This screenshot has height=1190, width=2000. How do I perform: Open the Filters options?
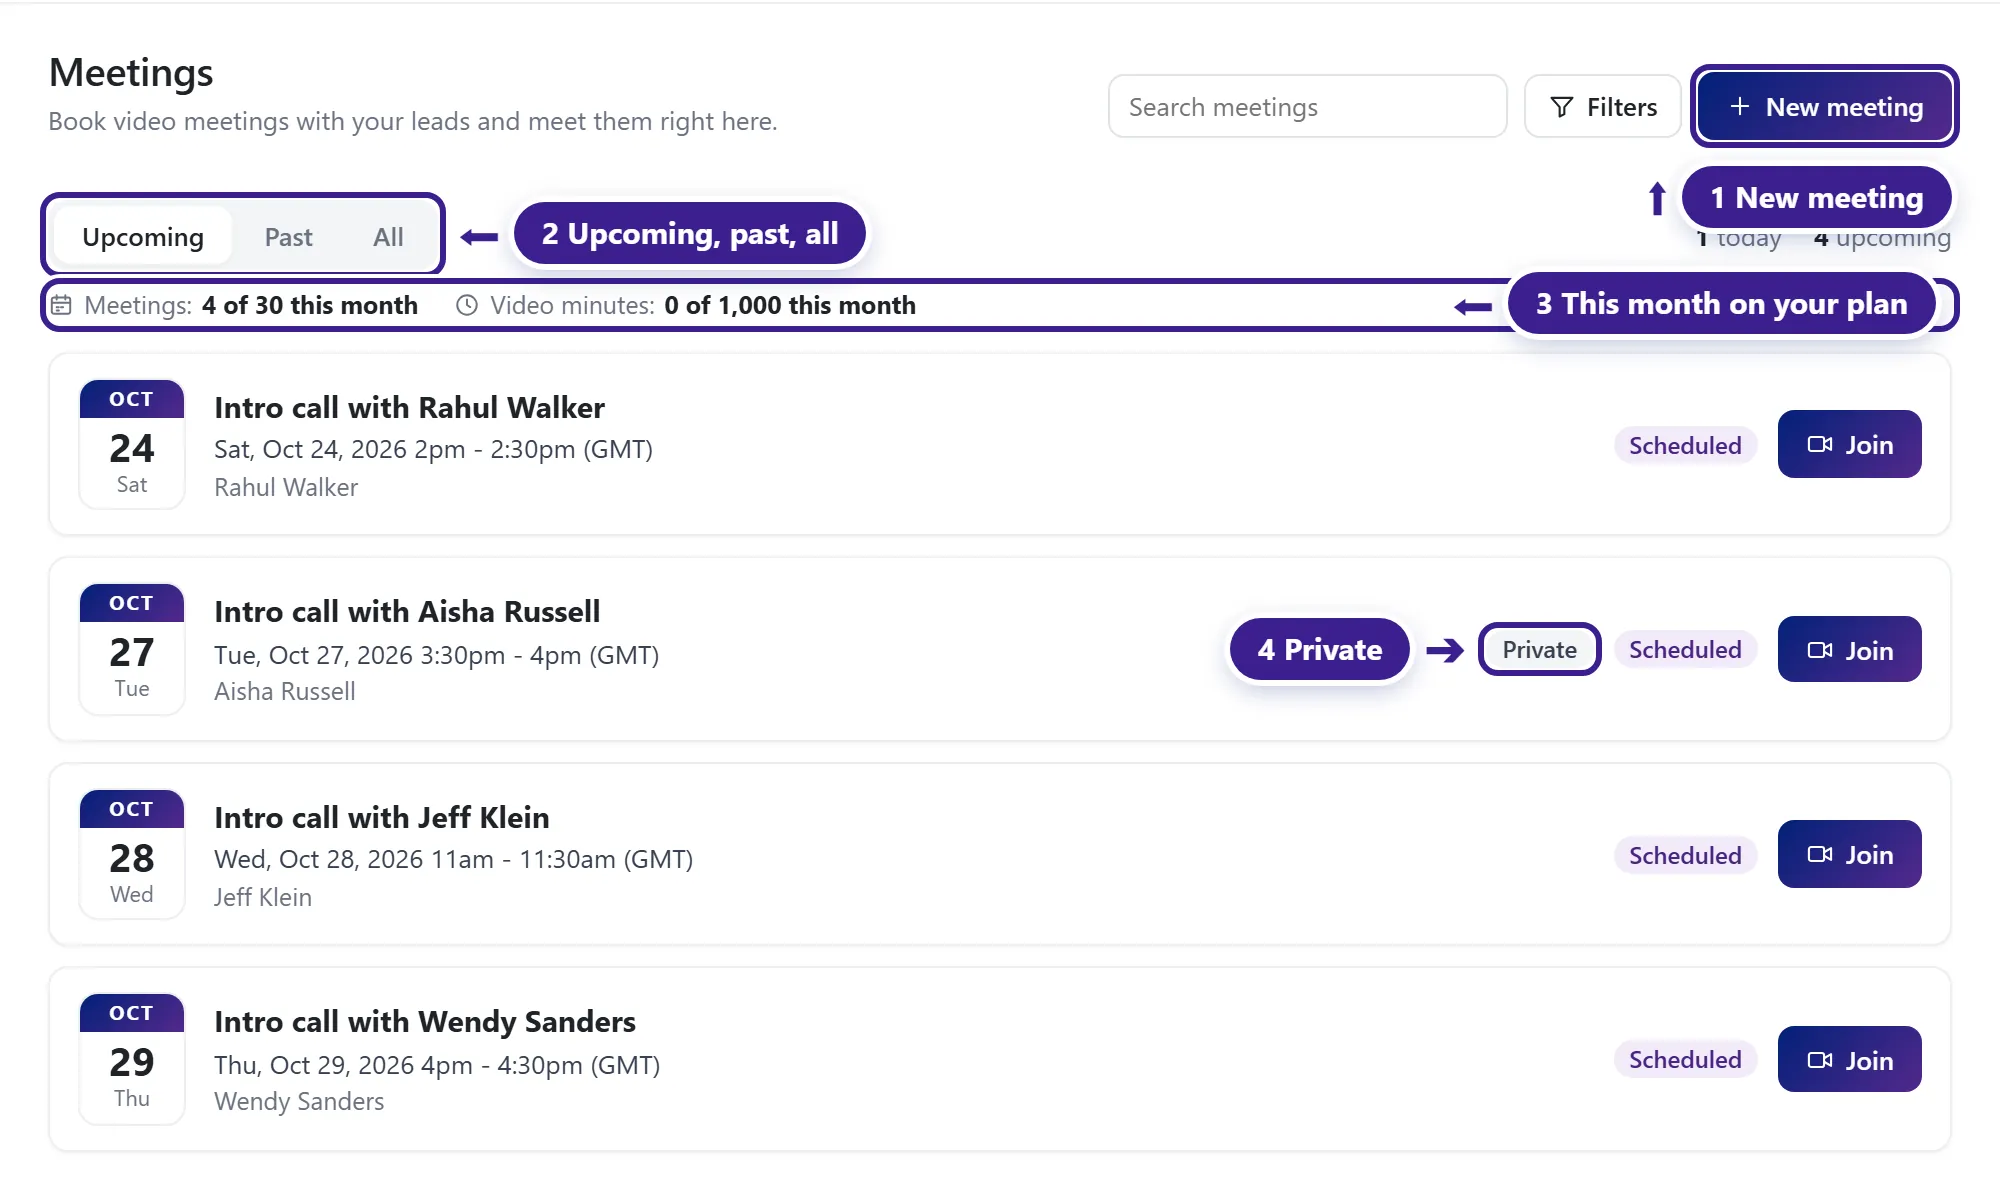pyautogui.click(x=1602, y=106)
